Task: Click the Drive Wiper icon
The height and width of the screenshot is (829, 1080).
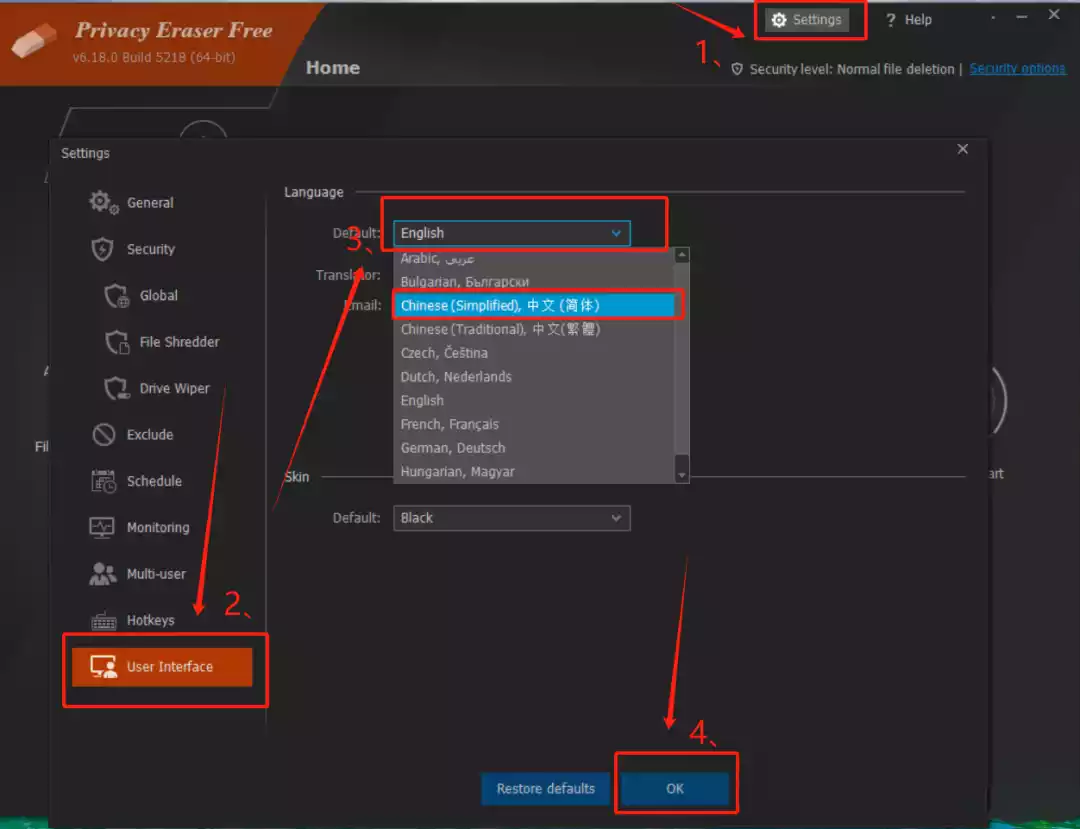Action: click(116, 388)
